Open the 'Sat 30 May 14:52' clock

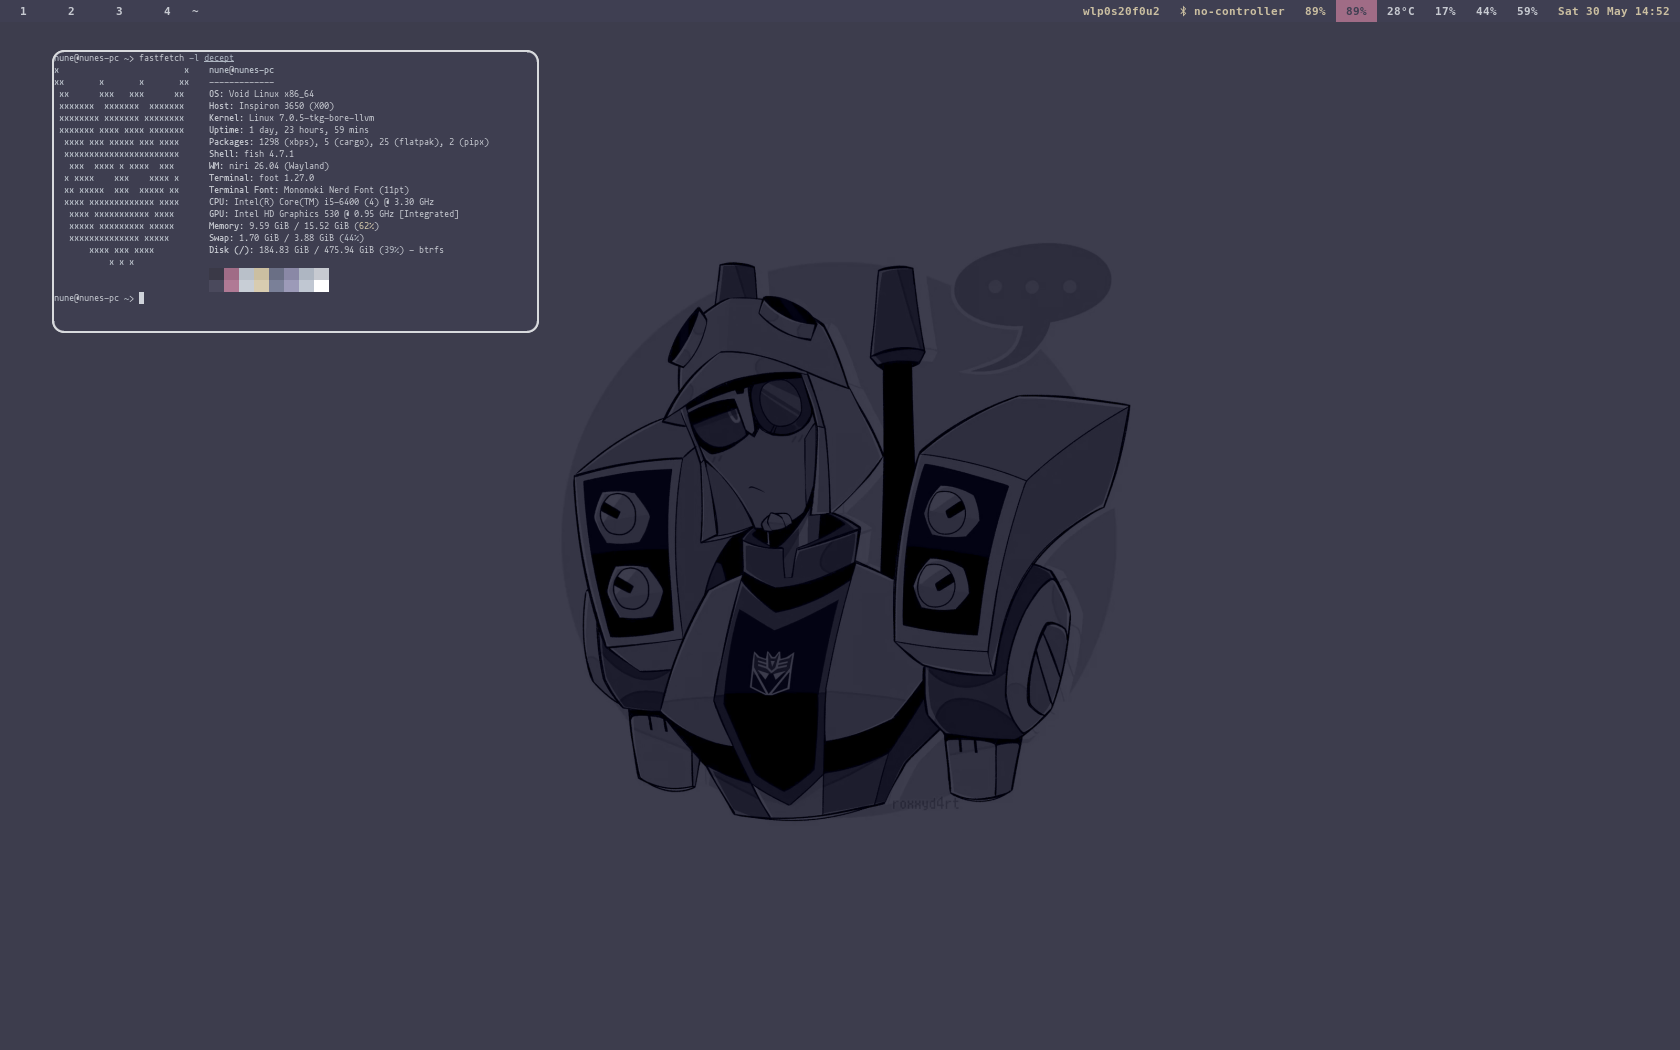[x=1613, y=11]
